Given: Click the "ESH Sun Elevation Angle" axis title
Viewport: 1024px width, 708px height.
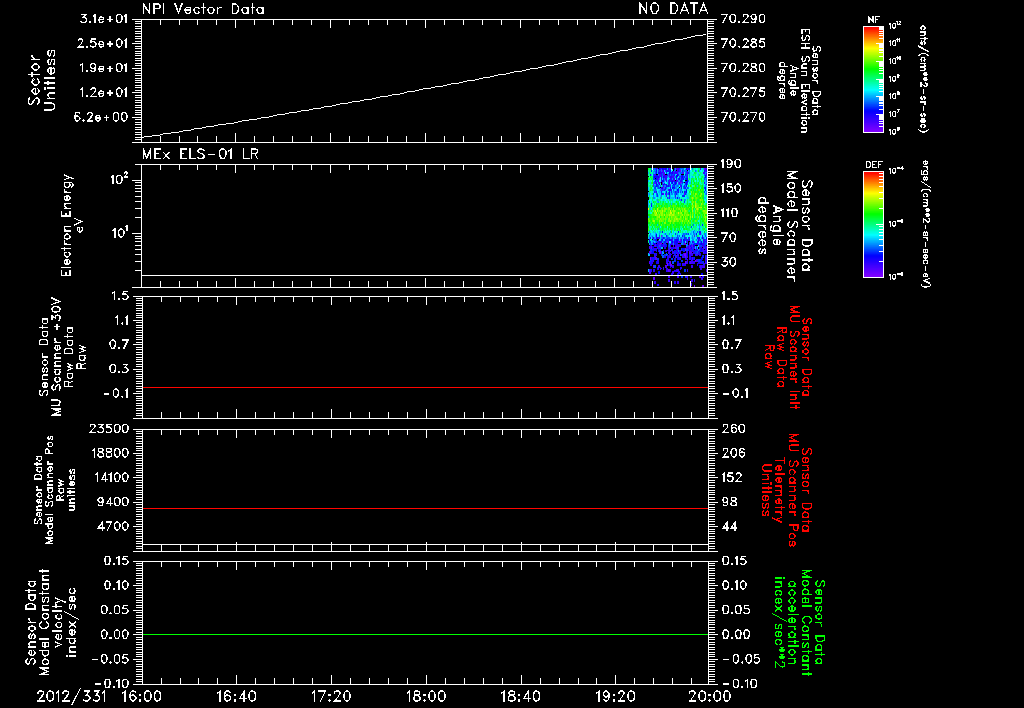Looking at the screenshot, I should [x=798, y=82].
